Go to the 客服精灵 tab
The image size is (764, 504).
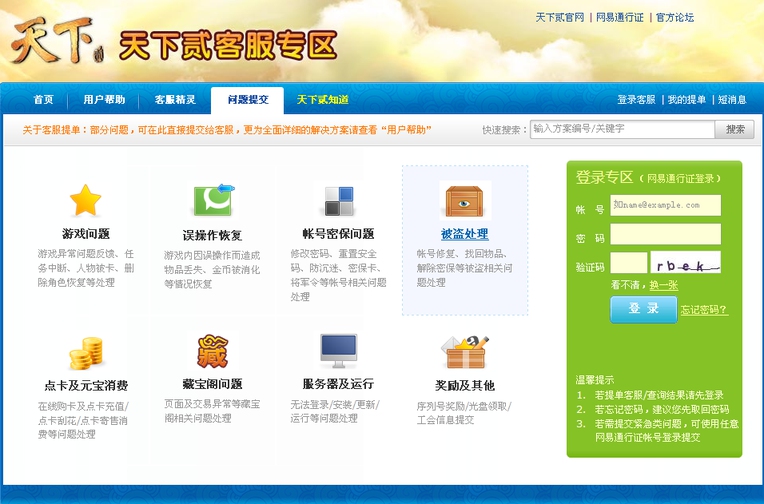[x=175, y=100]
